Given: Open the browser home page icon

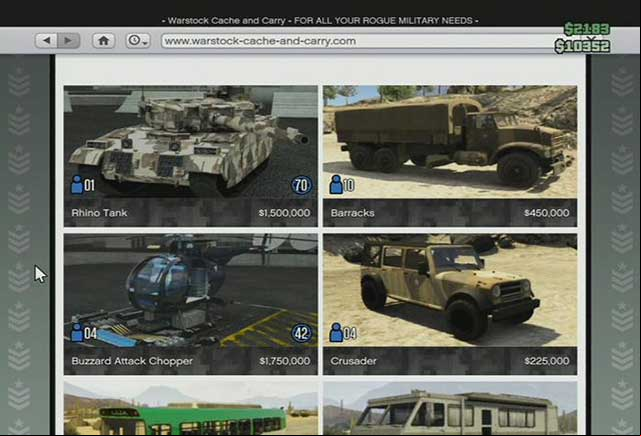Looking at the screenshot, I should (x=103, y=41).
